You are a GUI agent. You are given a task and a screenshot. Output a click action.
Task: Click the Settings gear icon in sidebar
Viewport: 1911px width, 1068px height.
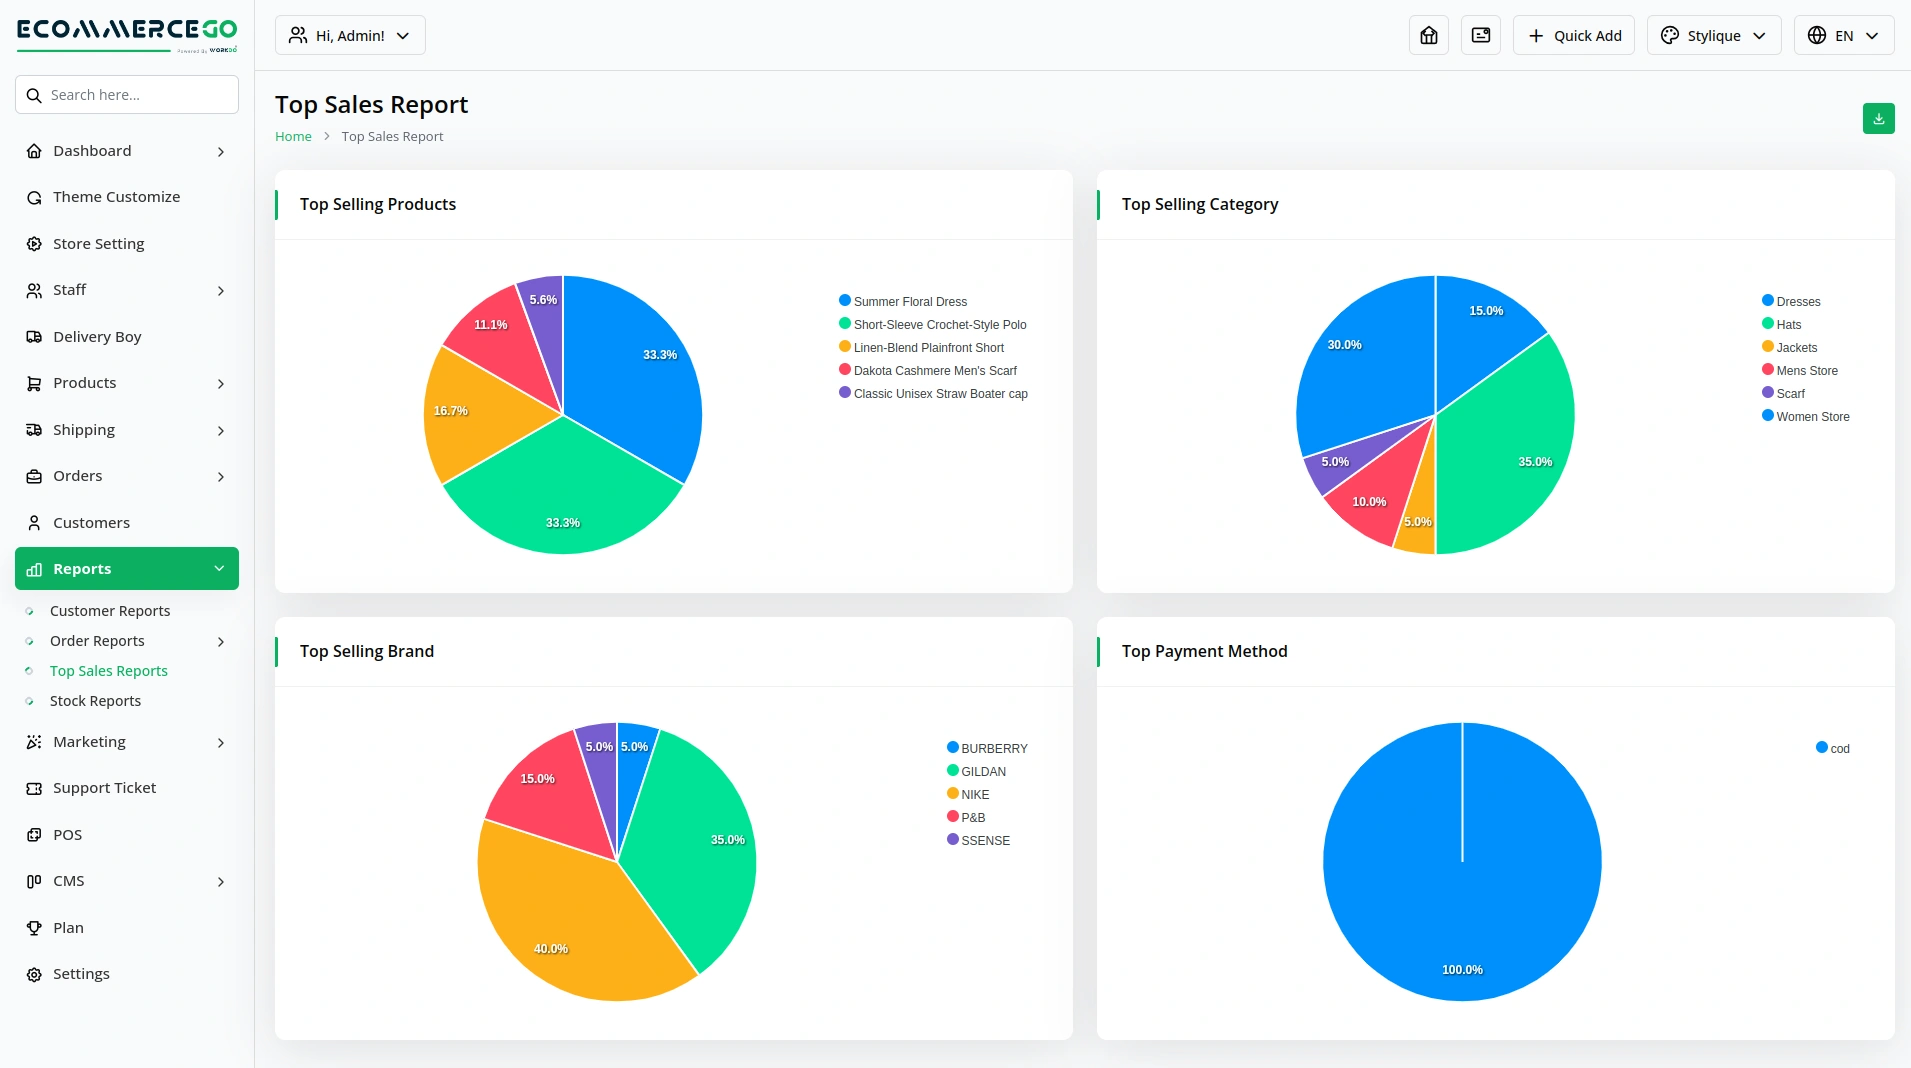(34, 974)
